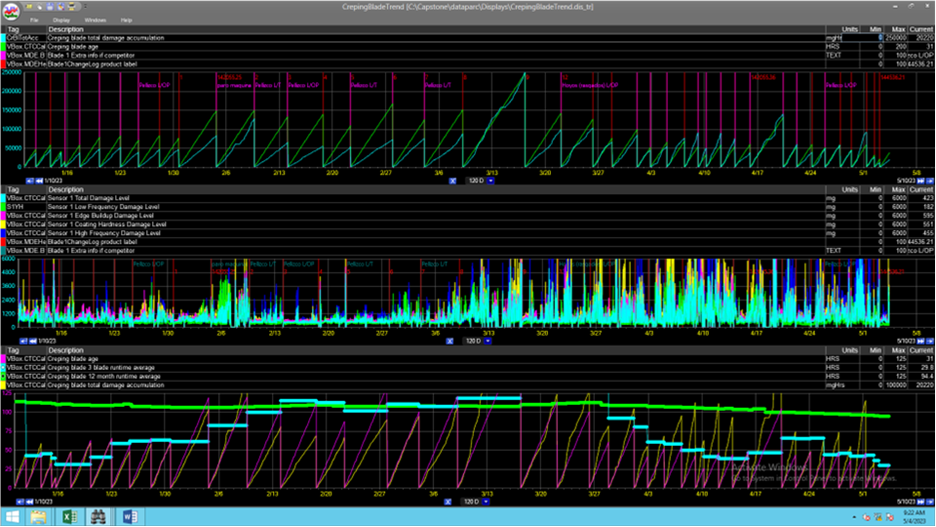Open the Excel app from the taskbar
This screenshot has height=527, width=936.
pos(69,517)
